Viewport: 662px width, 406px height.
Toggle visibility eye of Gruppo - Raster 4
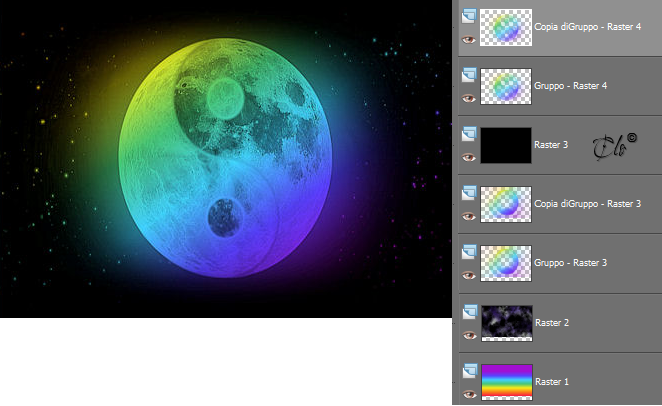point(469,99)
